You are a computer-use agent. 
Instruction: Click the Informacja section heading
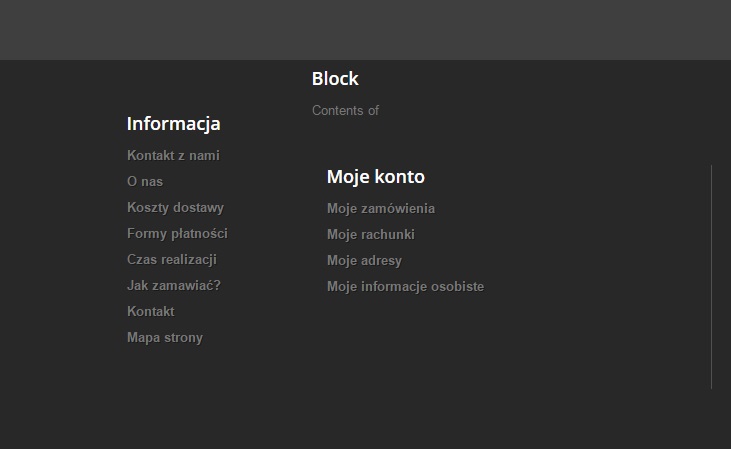173,124
